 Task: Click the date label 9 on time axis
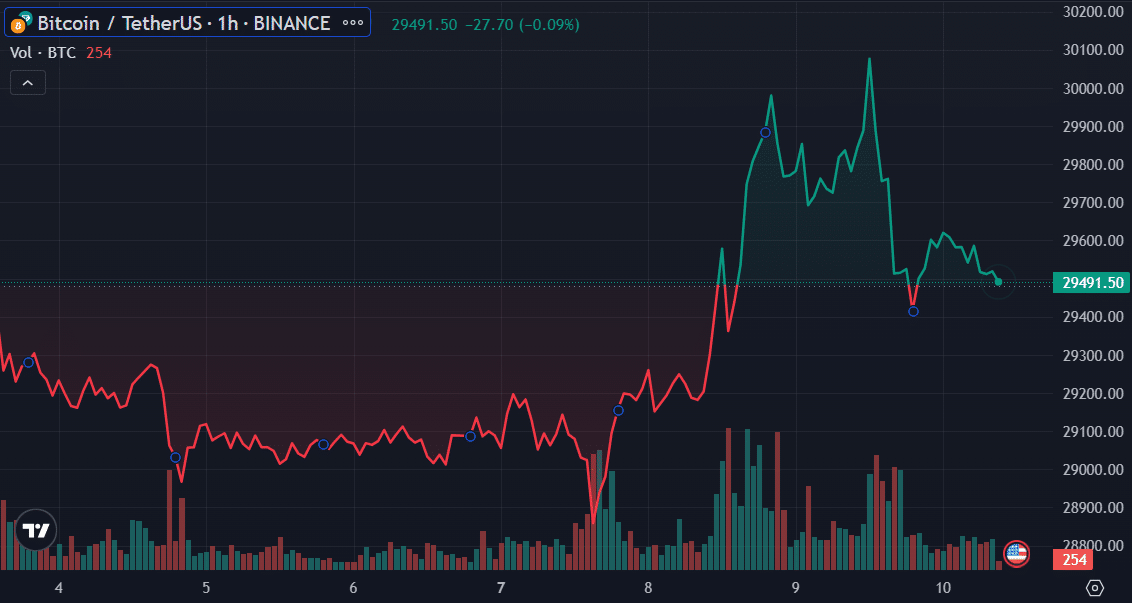795,588
